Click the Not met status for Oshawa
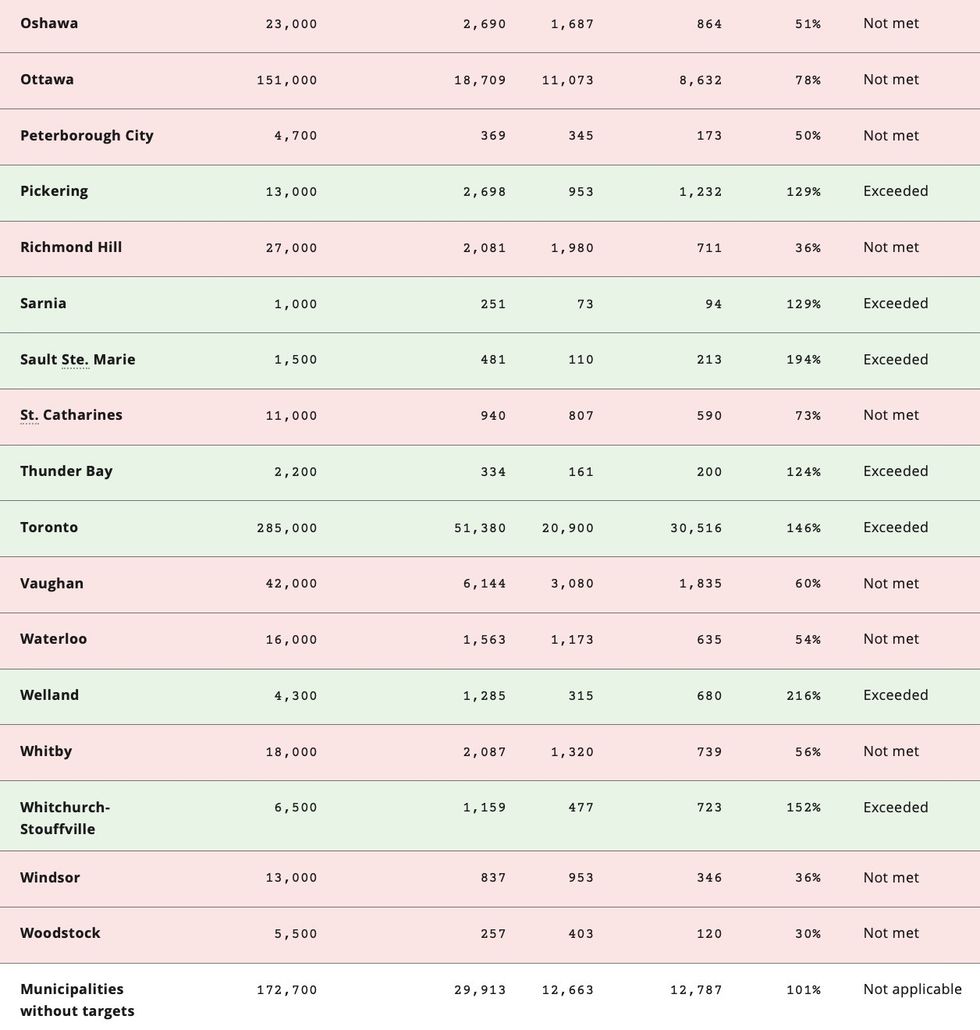Screen dimensions: 980x1030 click(891, 23)
